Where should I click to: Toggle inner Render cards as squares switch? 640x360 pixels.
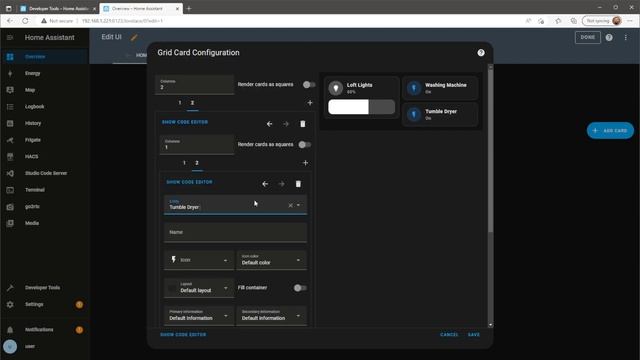click(x=304, y=144)
